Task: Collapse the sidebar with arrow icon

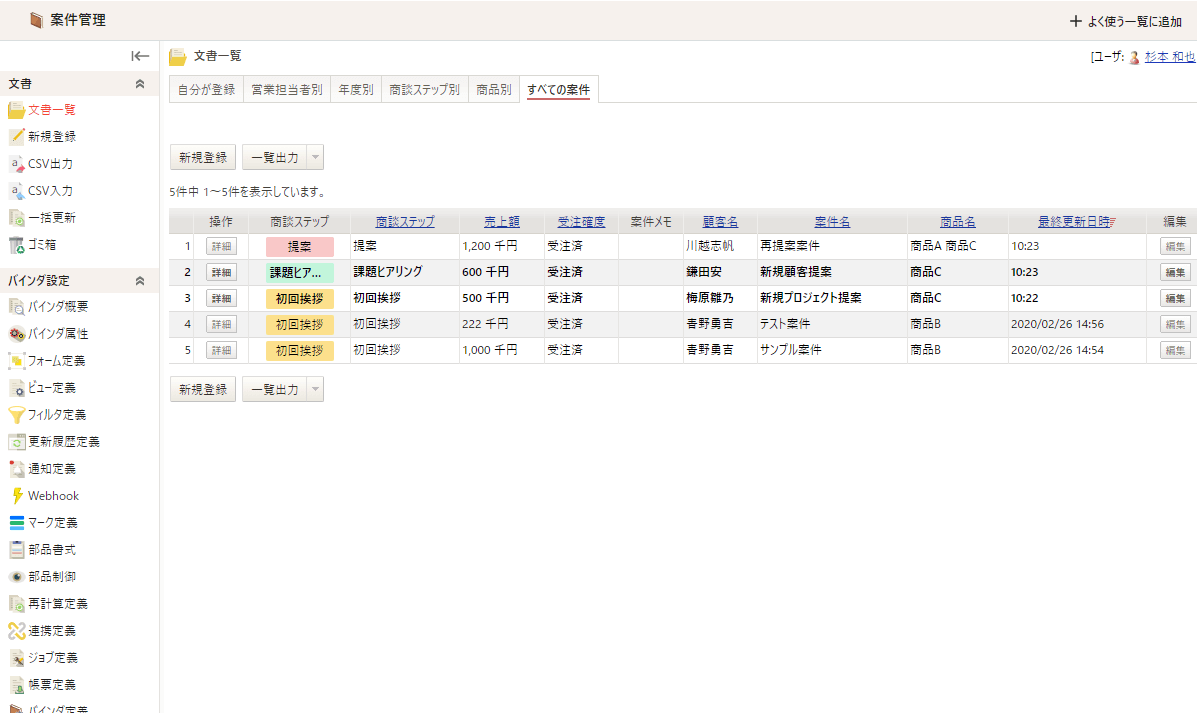Action: [x=140, y=56]
